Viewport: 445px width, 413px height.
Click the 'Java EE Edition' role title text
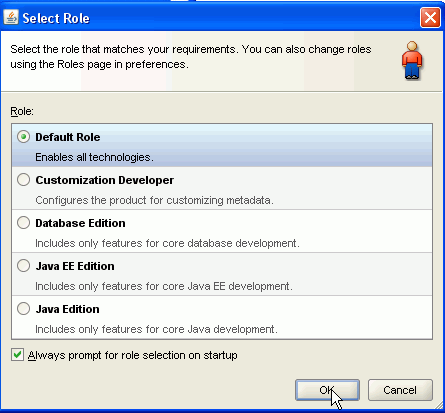(x=75, y=266)
